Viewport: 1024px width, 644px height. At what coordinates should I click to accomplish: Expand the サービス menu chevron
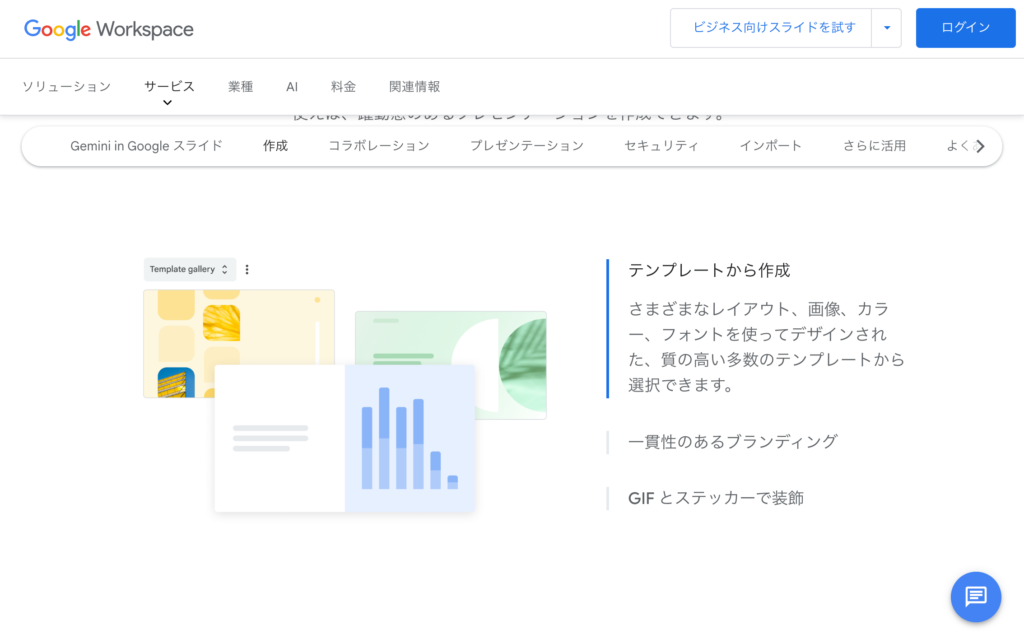(167, 103)
